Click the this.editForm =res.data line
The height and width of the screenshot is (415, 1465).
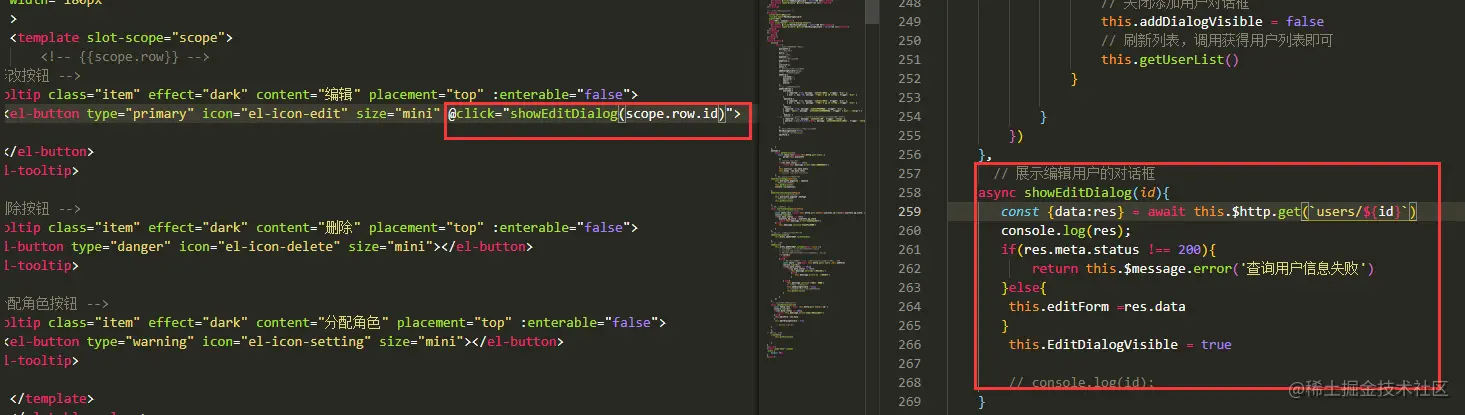(x=1097, y=307)
